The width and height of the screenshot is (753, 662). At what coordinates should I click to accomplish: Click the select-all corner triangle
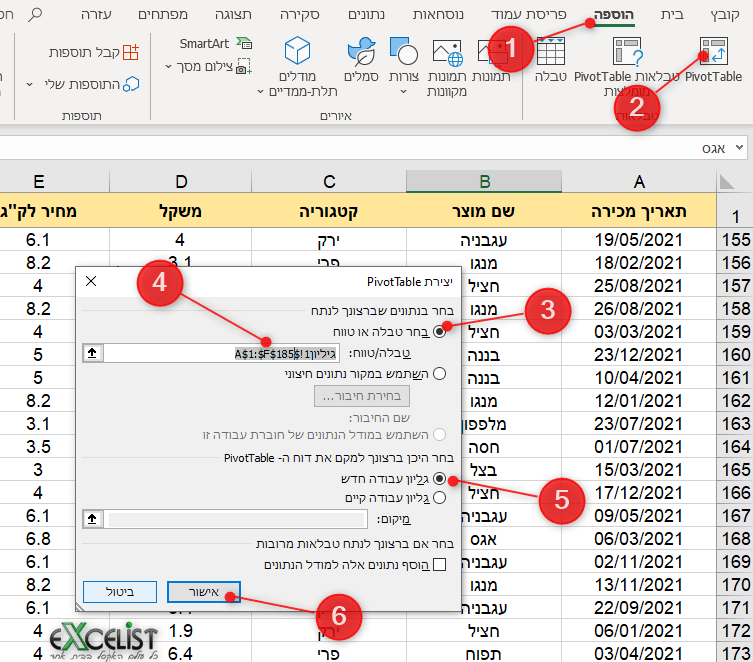[727, 182]
